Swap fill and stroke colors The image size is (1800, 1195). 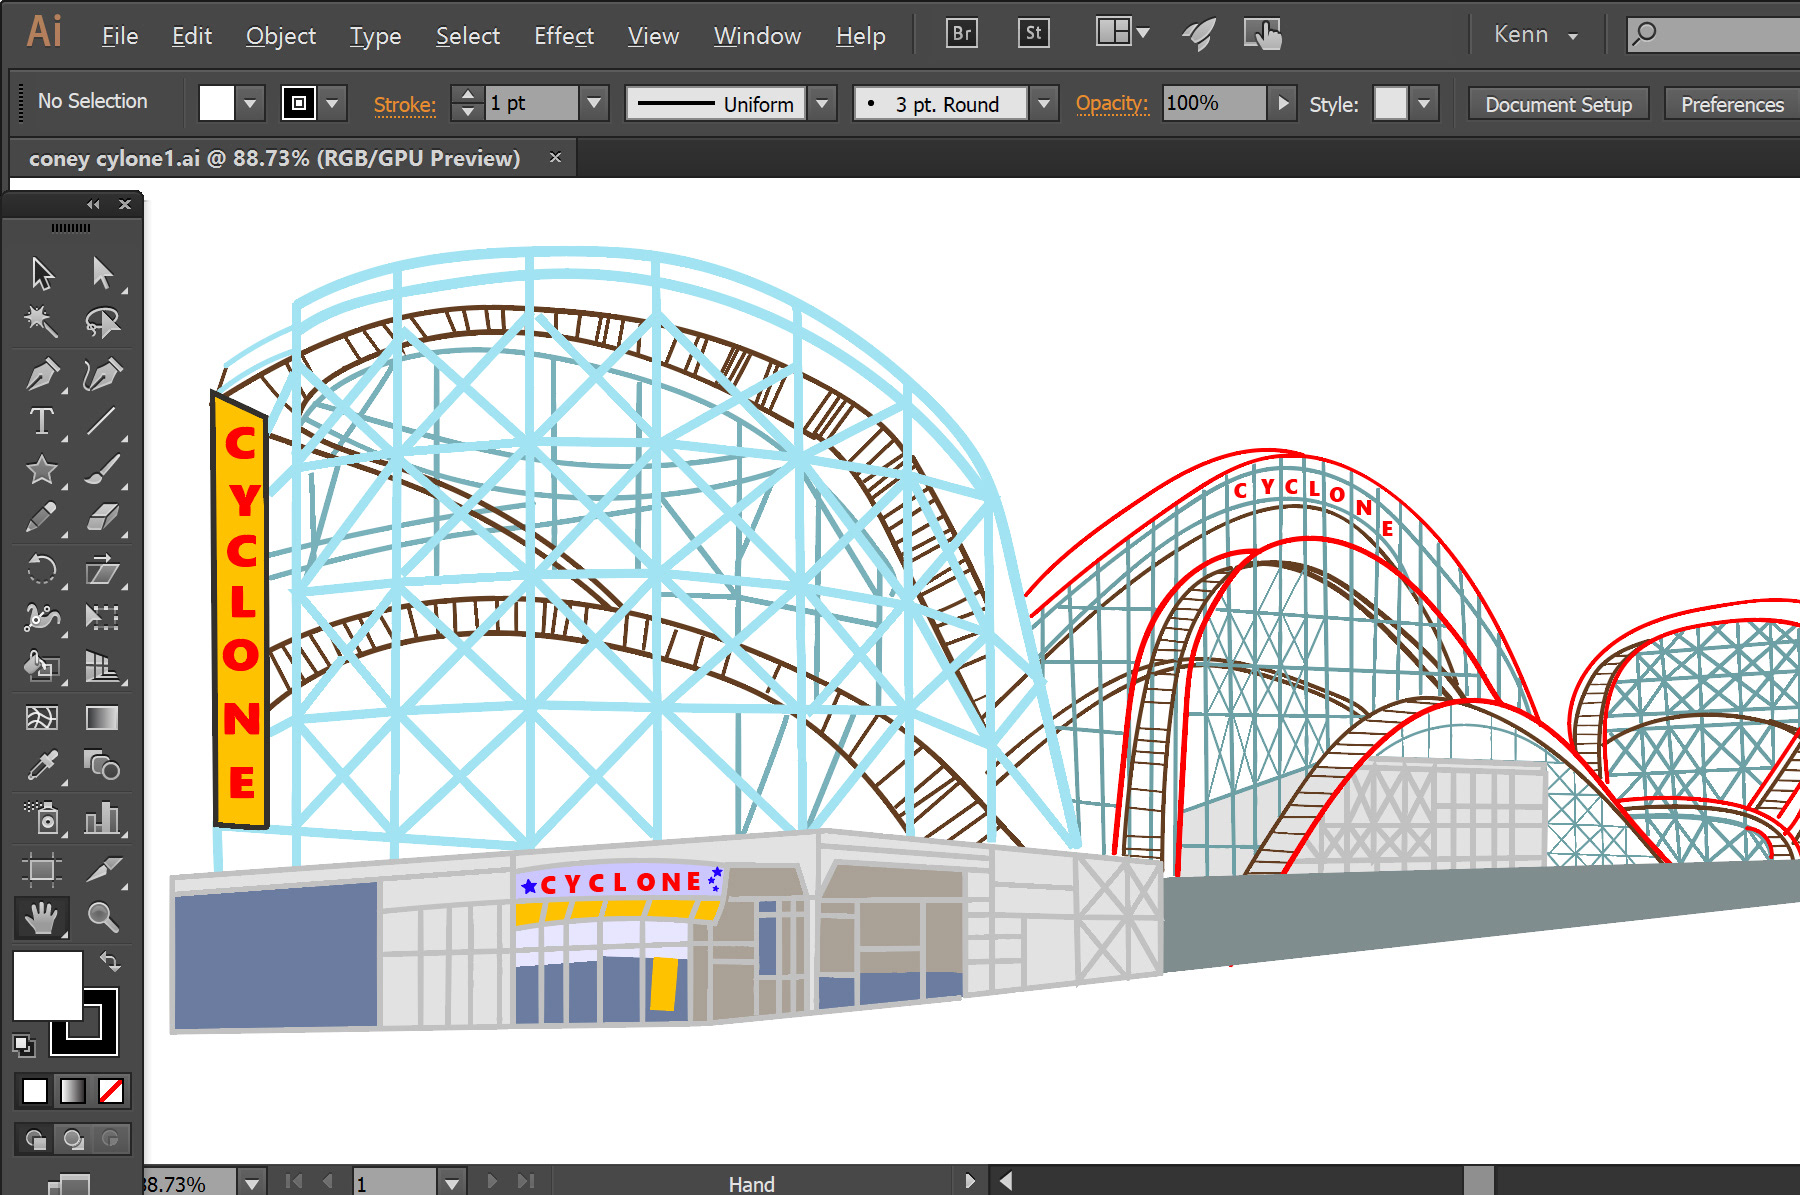110,961
